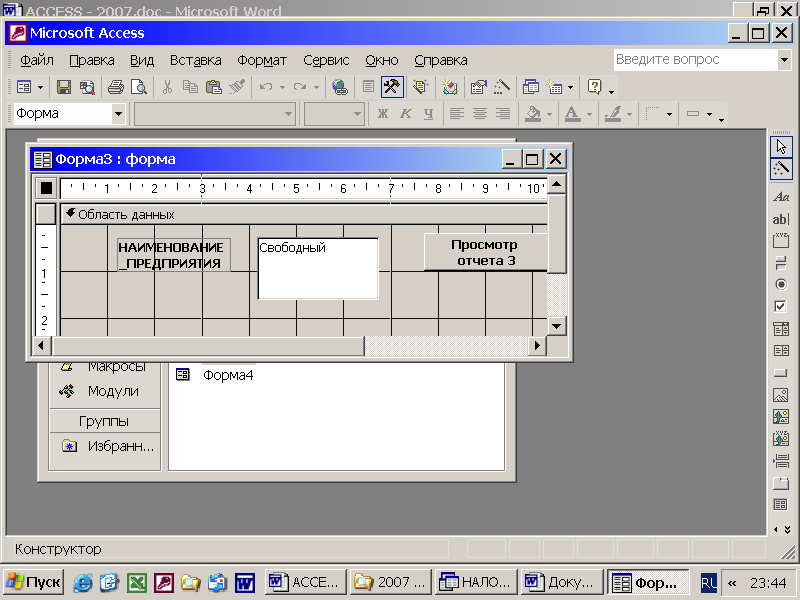Switch to the 'НАЛО...' taskbar window
This screenshot has width=800, height=600.
click(476, 582)
